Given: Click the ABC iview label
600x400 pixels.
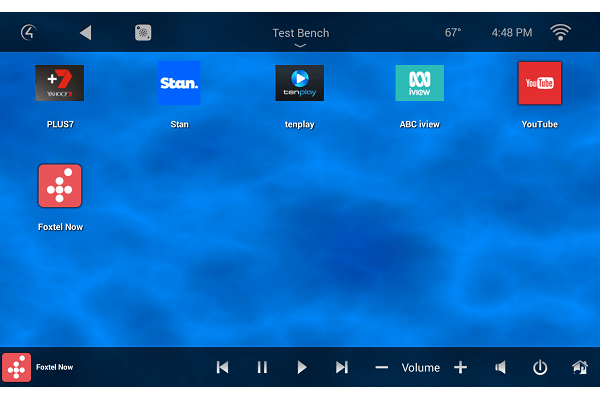Looking at the screenshot, I should 419,124.
